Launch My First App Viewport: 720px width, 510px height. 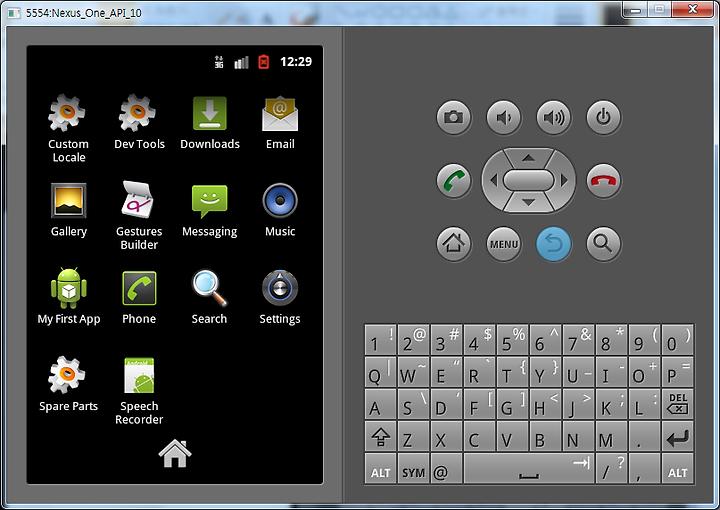pyautogui.click(x=68, y=296)
